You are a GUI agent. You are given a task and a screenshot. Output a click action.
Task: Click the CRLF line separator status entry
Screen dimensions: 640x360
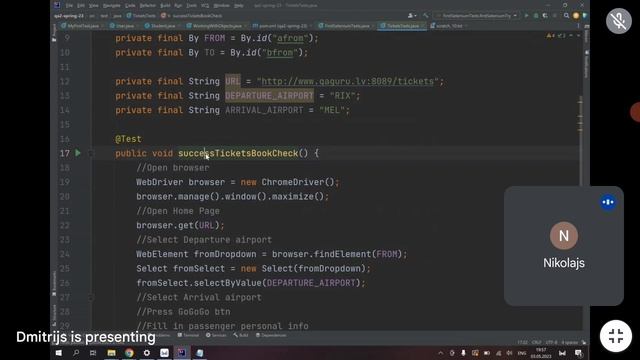[536, 342]
